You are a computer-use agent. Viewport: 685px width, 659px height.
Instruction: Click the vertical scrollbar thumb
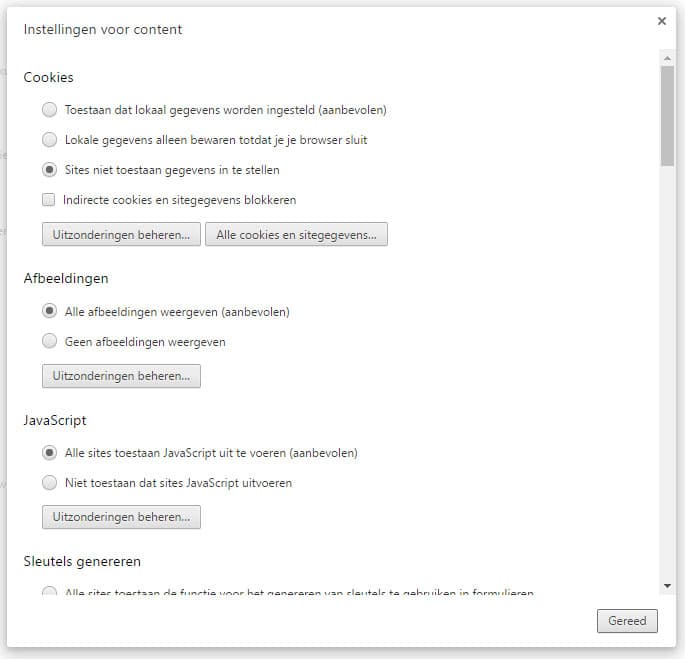point(667,116)
